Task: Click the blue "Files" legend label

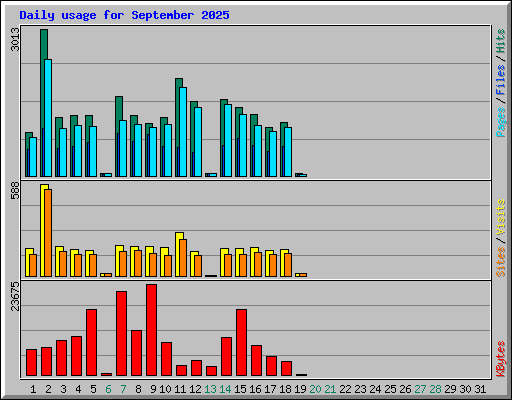Action: [x=501, y=80]
